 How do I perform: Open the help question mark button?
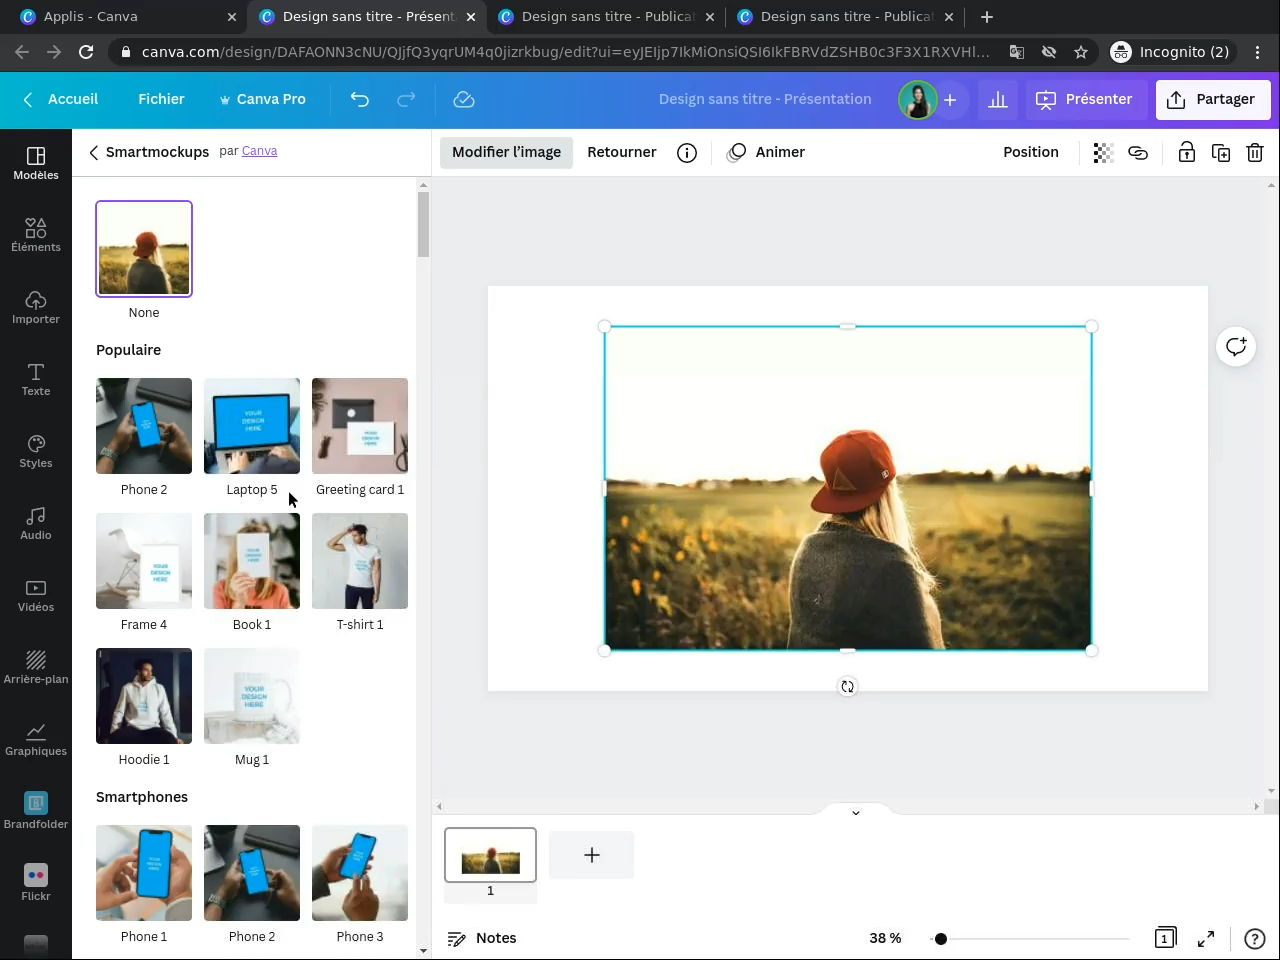(x=1255, y=938)
